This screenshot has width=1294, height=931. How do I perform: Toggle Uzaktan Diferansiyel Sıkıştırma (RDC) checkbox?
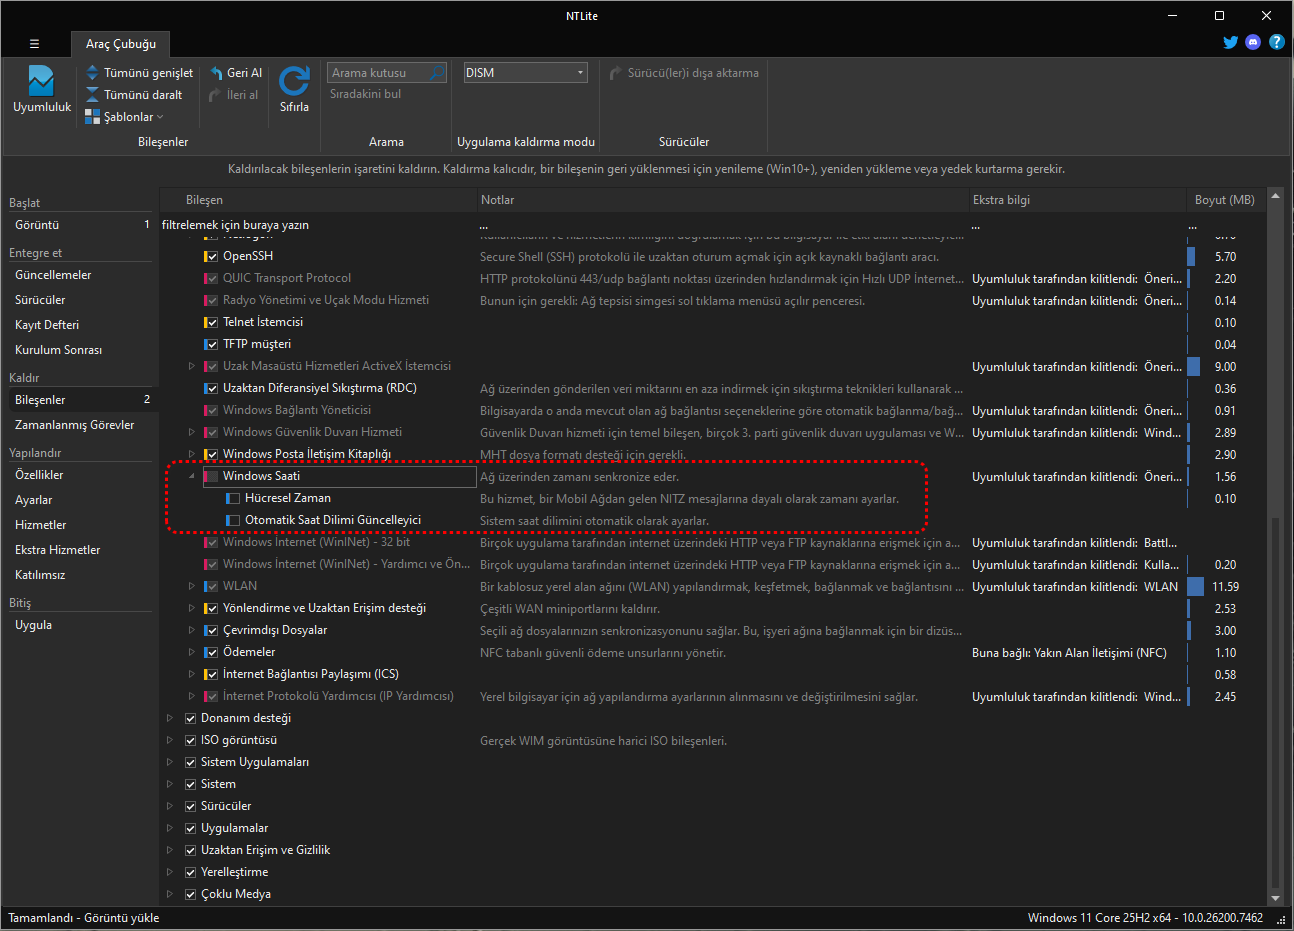tap(211, 389)
